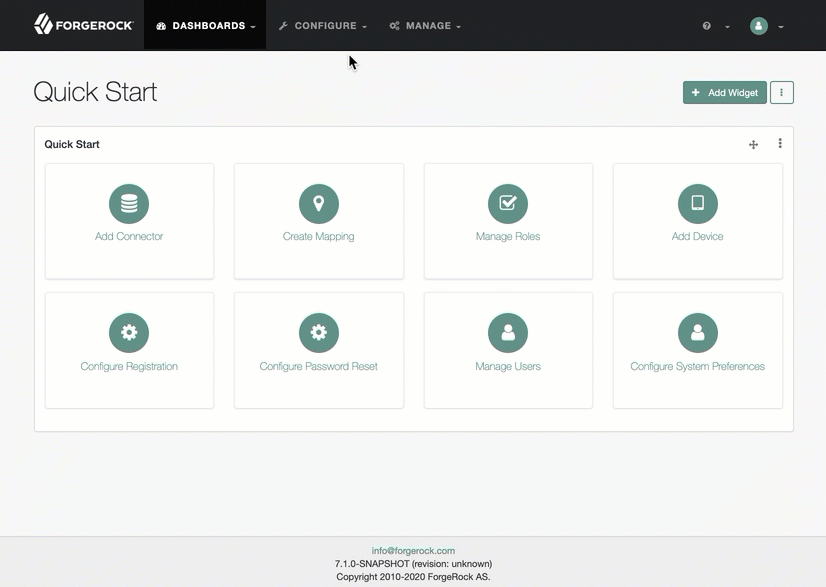Click the Configure Password Reset gear icon

click(x=318, y=333)
